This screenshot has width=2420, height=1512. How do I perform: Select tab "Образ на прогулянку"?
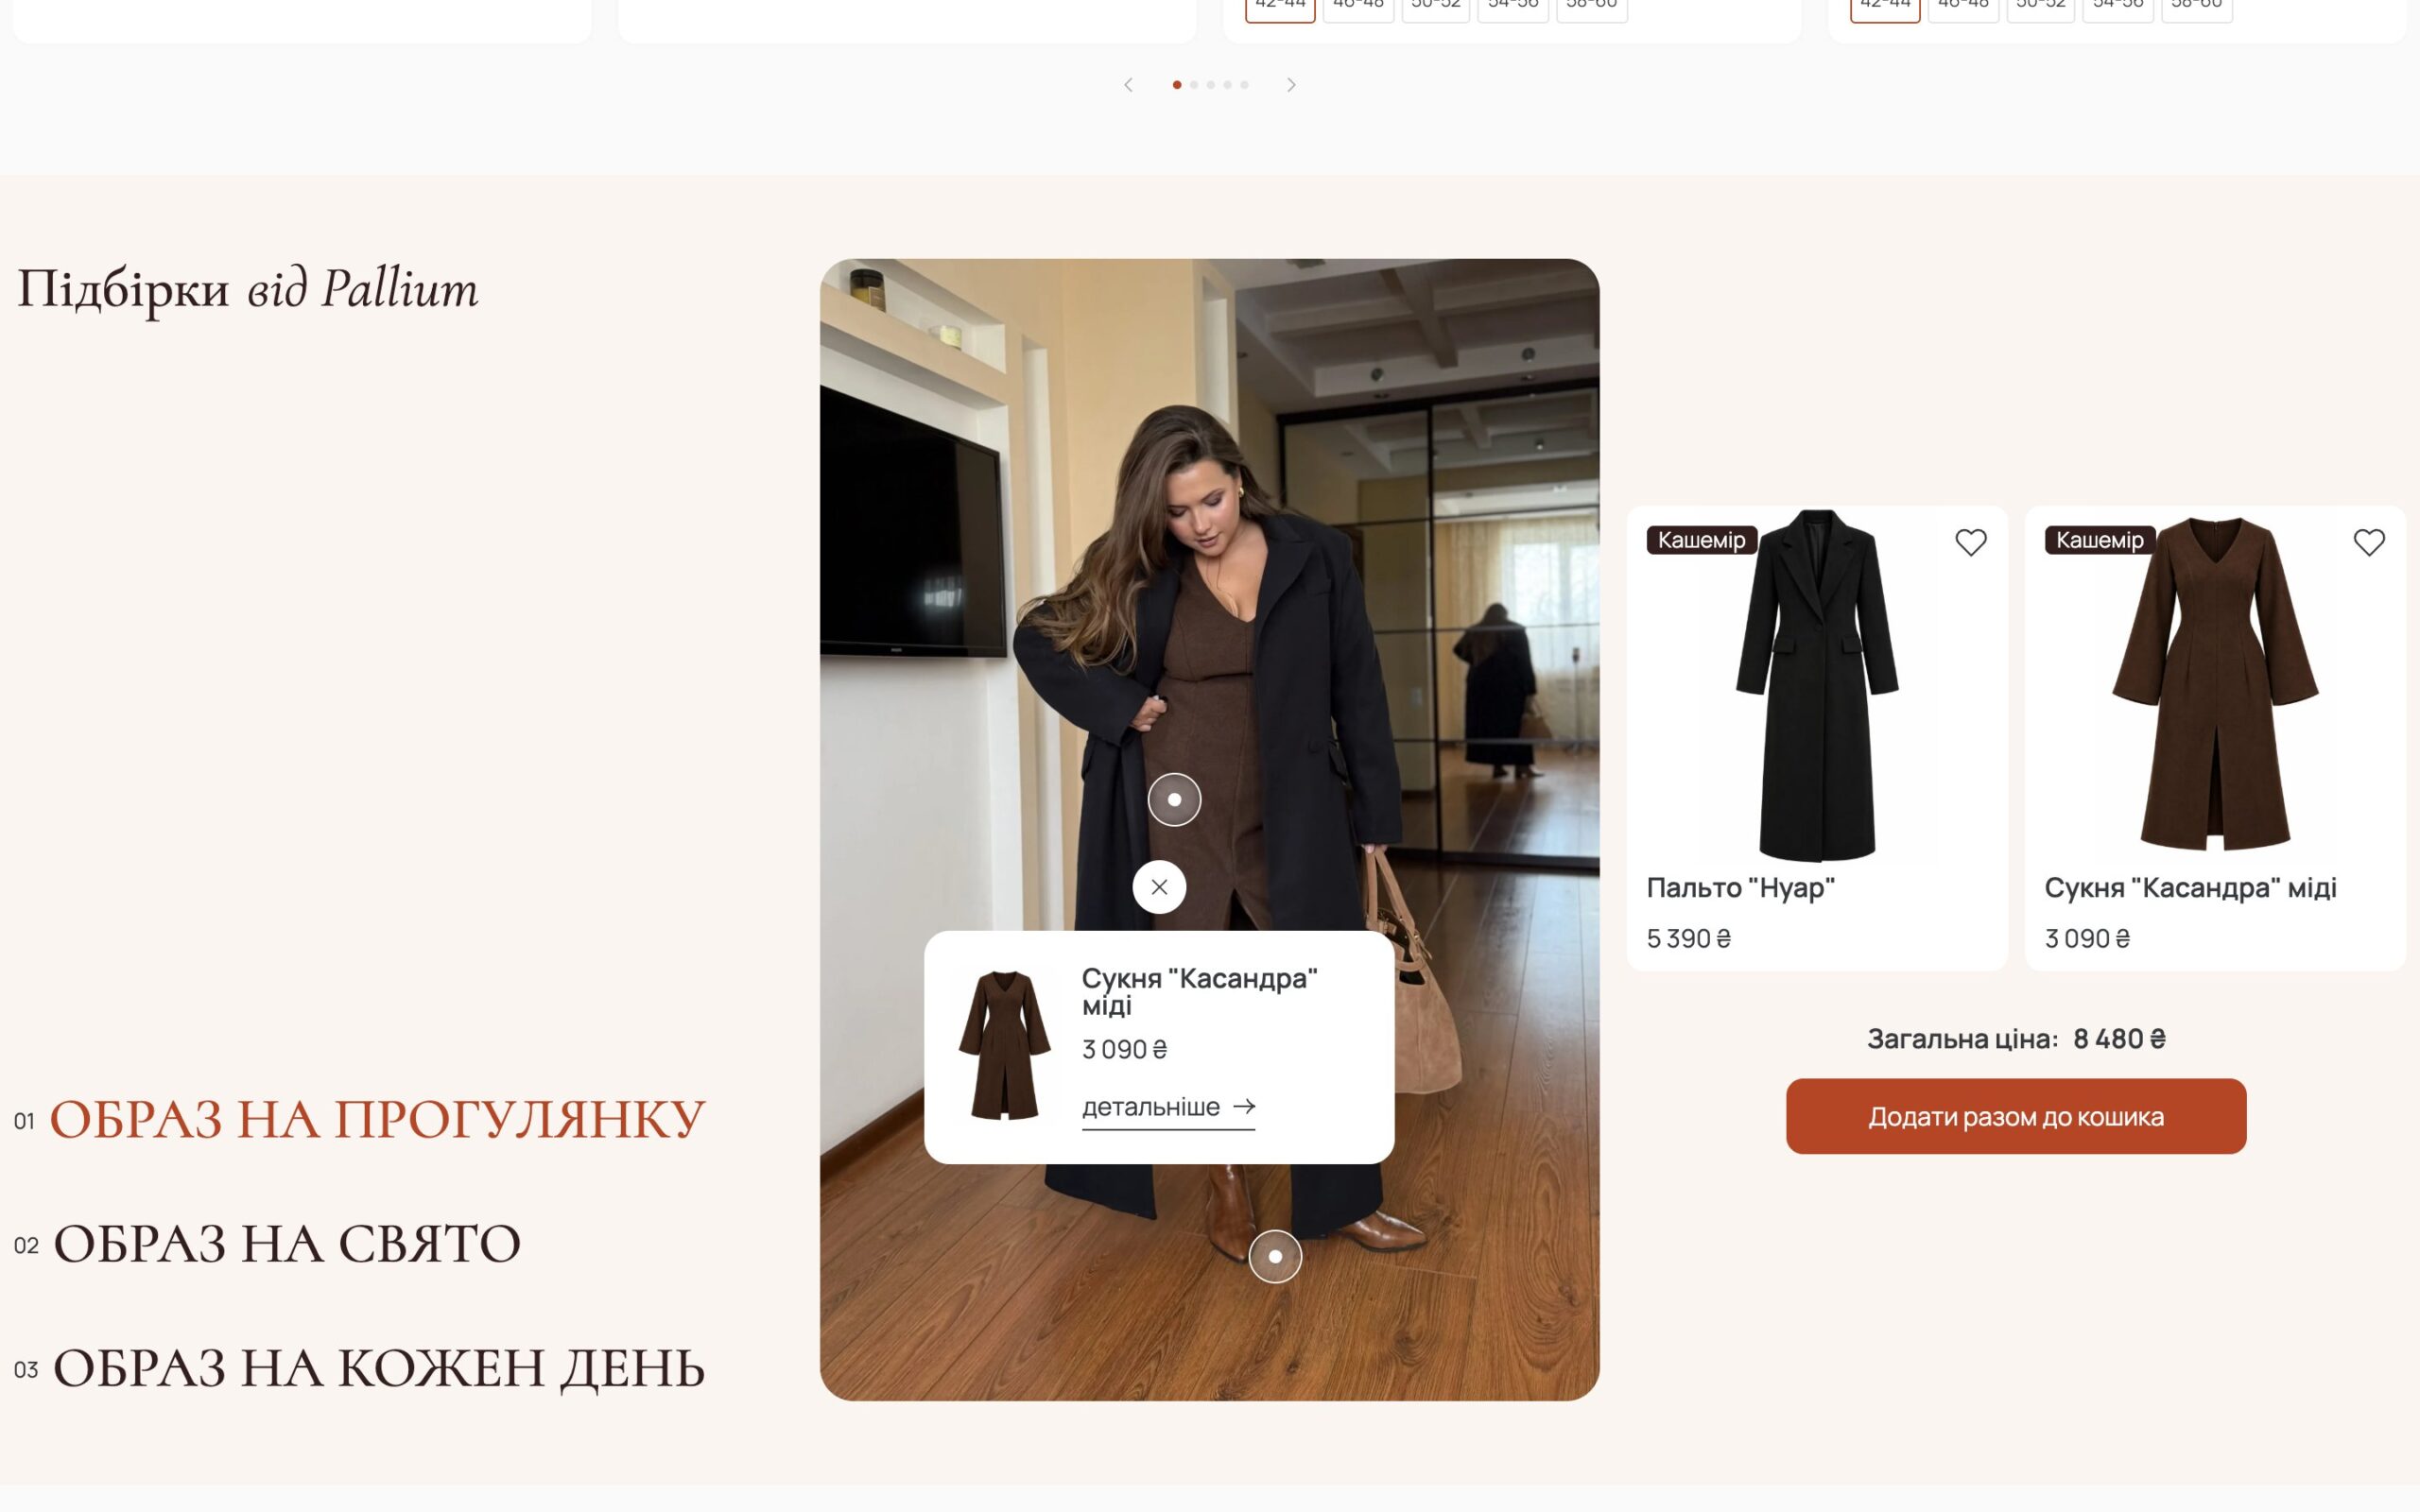[x=376, y=1119]
